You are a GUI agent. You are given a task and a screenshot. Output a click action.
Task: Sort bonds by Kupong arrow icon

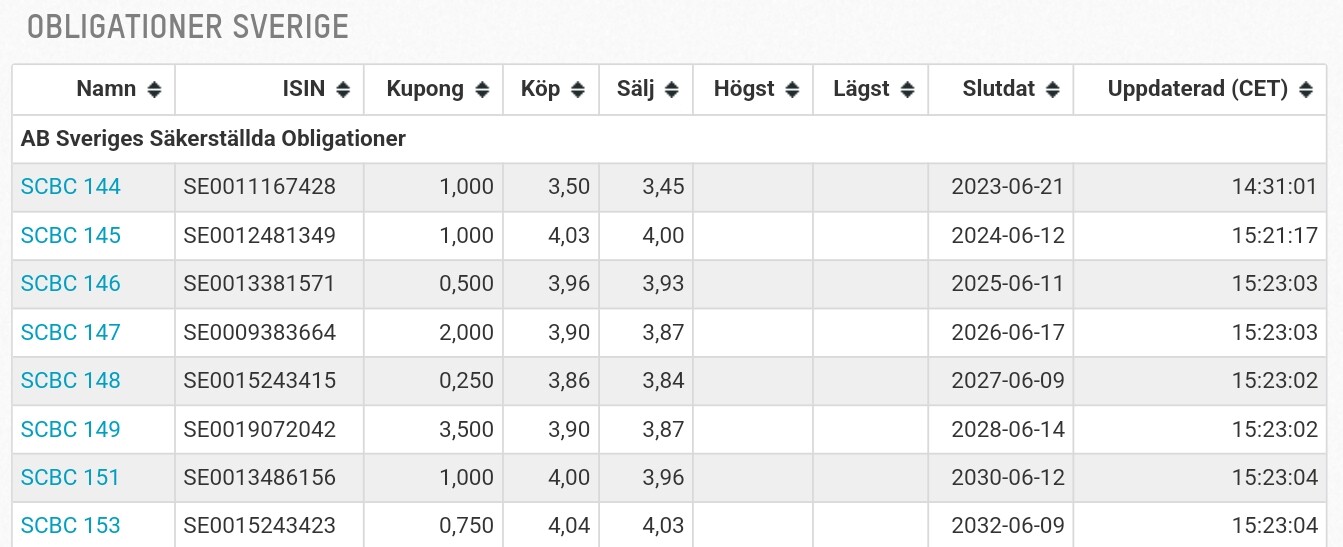[482, 90]
